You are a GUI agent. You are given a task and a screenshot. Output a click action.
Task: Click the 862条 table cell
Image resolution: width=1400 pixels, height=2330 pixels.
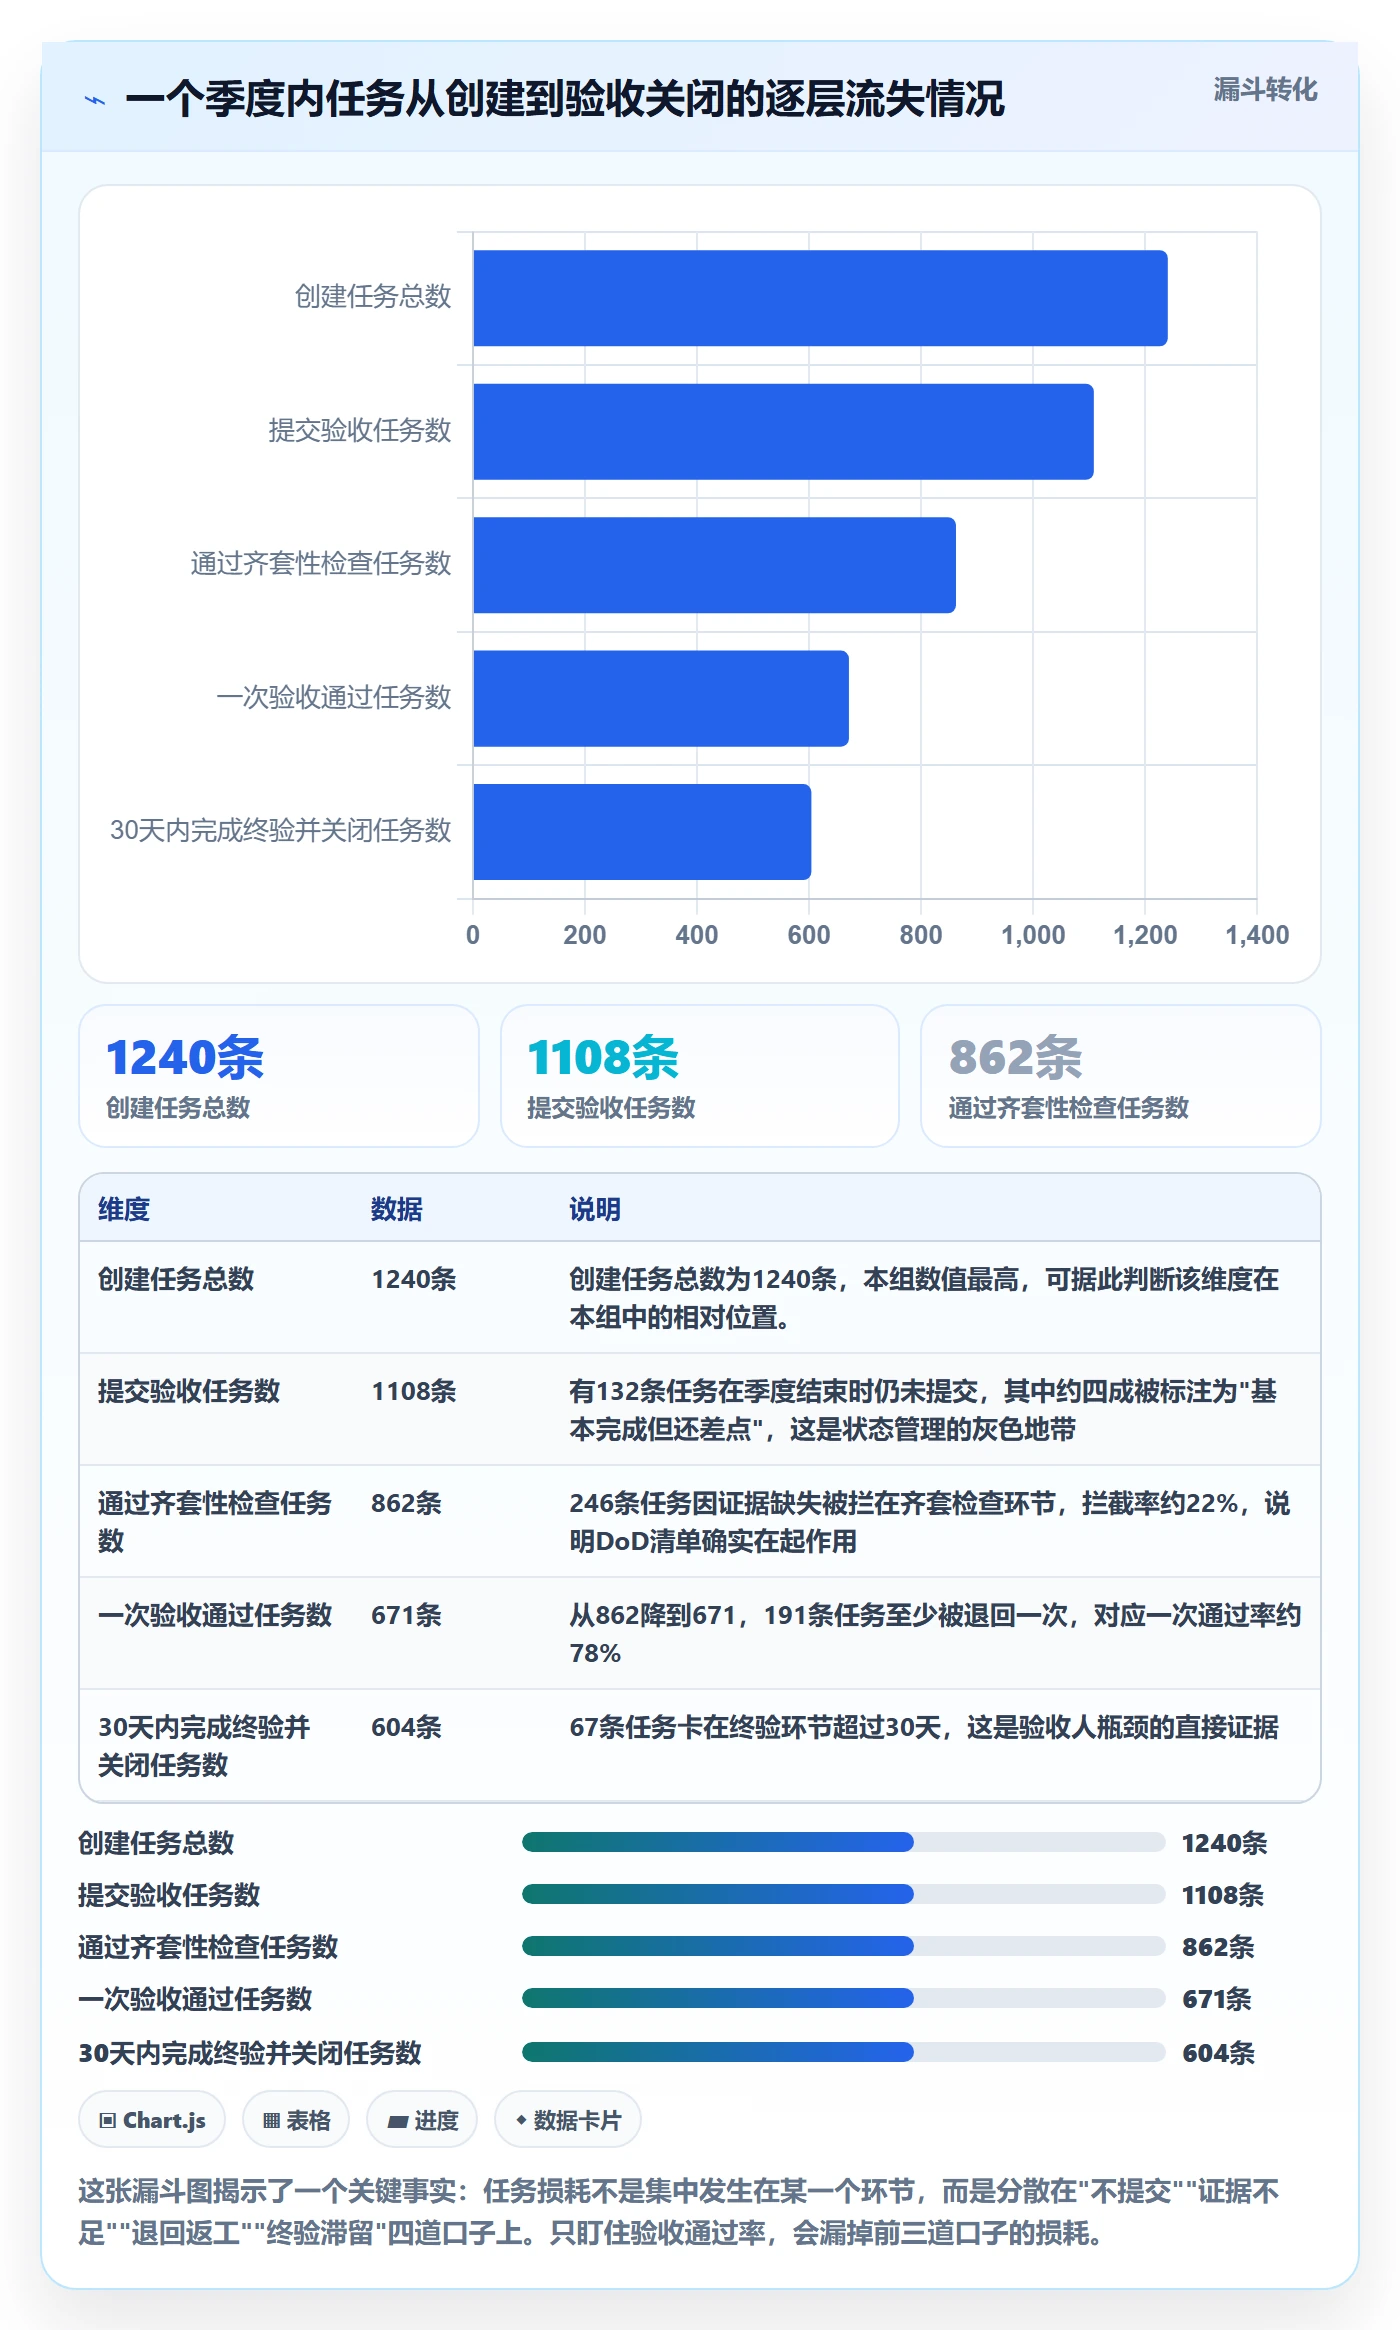[406, 1503]
